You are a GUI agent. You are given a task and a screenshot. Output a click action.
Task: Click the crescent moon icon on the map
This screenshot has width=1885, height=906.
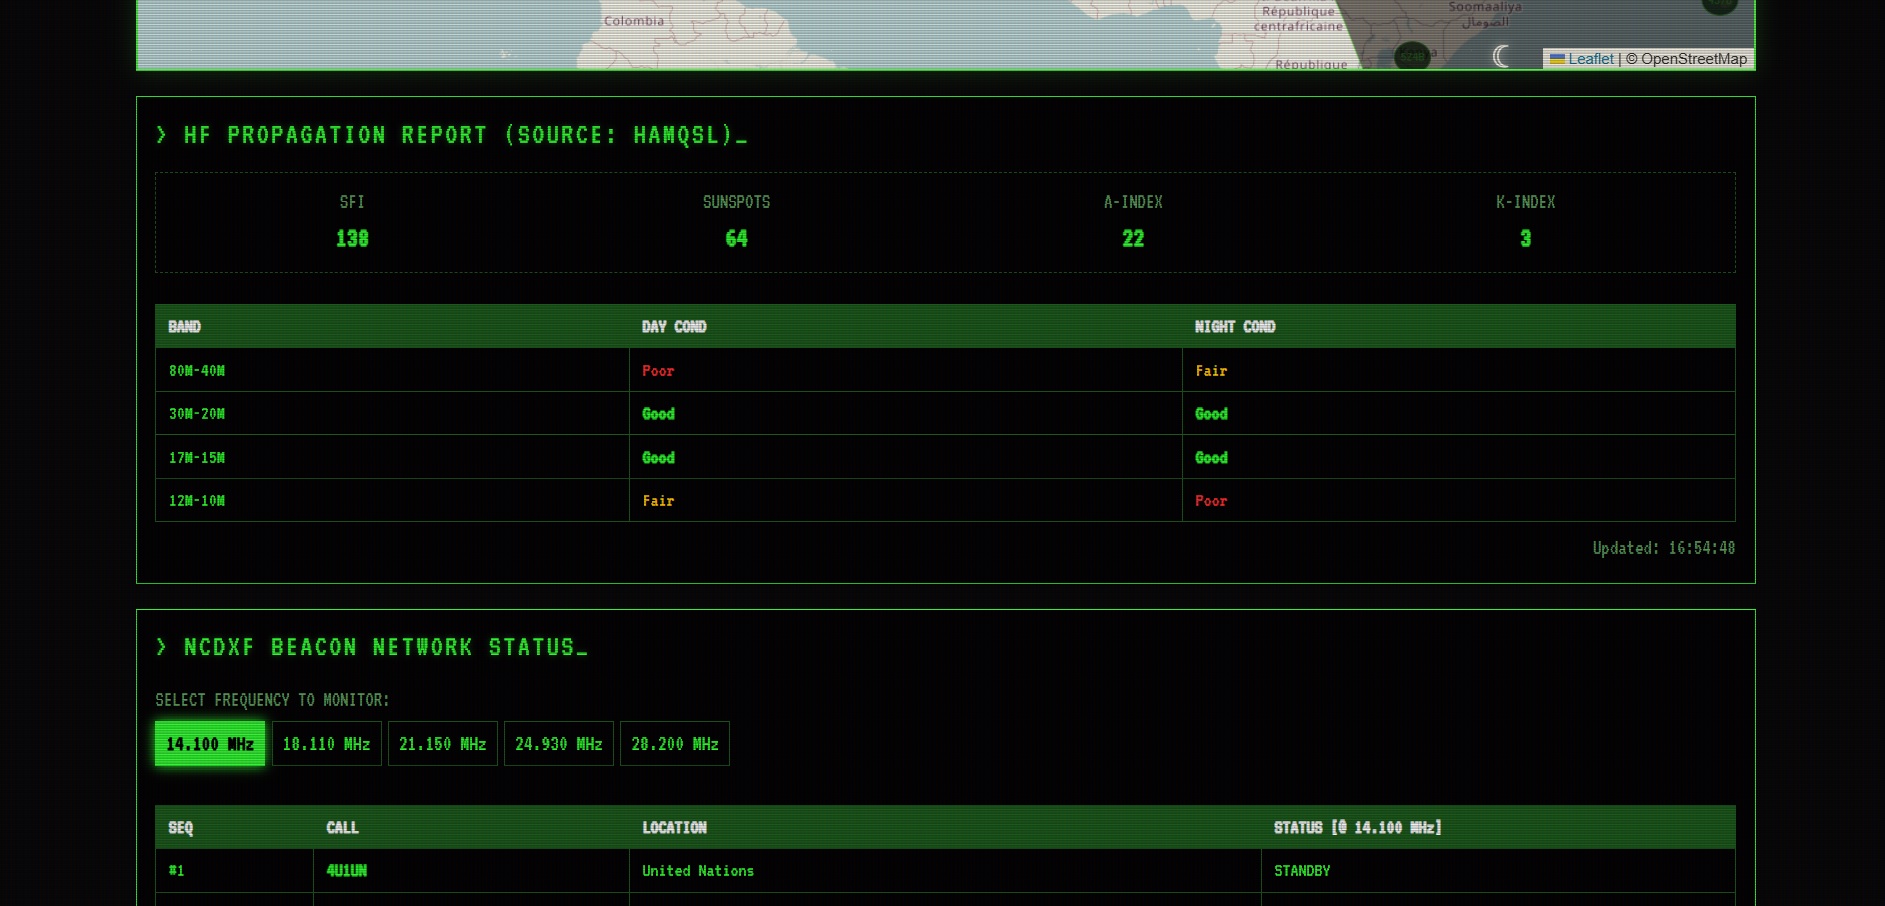(1500, 56)
